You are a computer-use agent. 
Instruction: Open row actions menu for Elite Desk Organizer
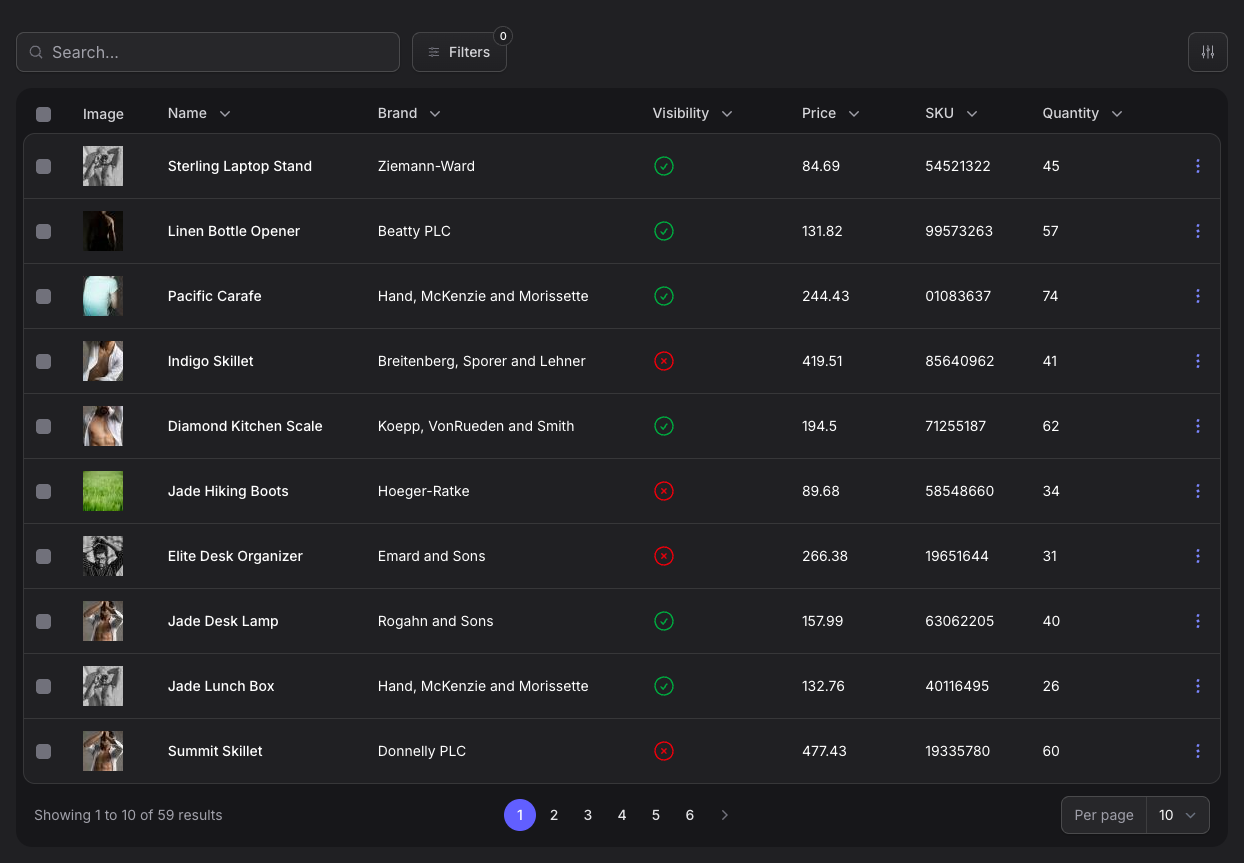click(1198, 556)
